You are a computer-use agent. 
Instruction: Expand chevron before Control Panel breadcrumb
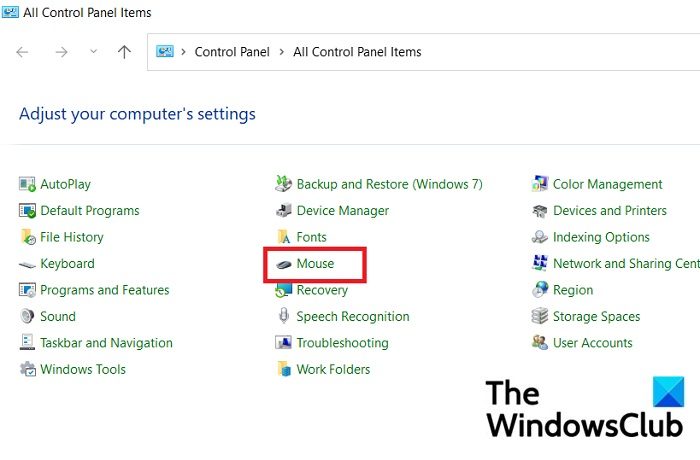[183, 52]
